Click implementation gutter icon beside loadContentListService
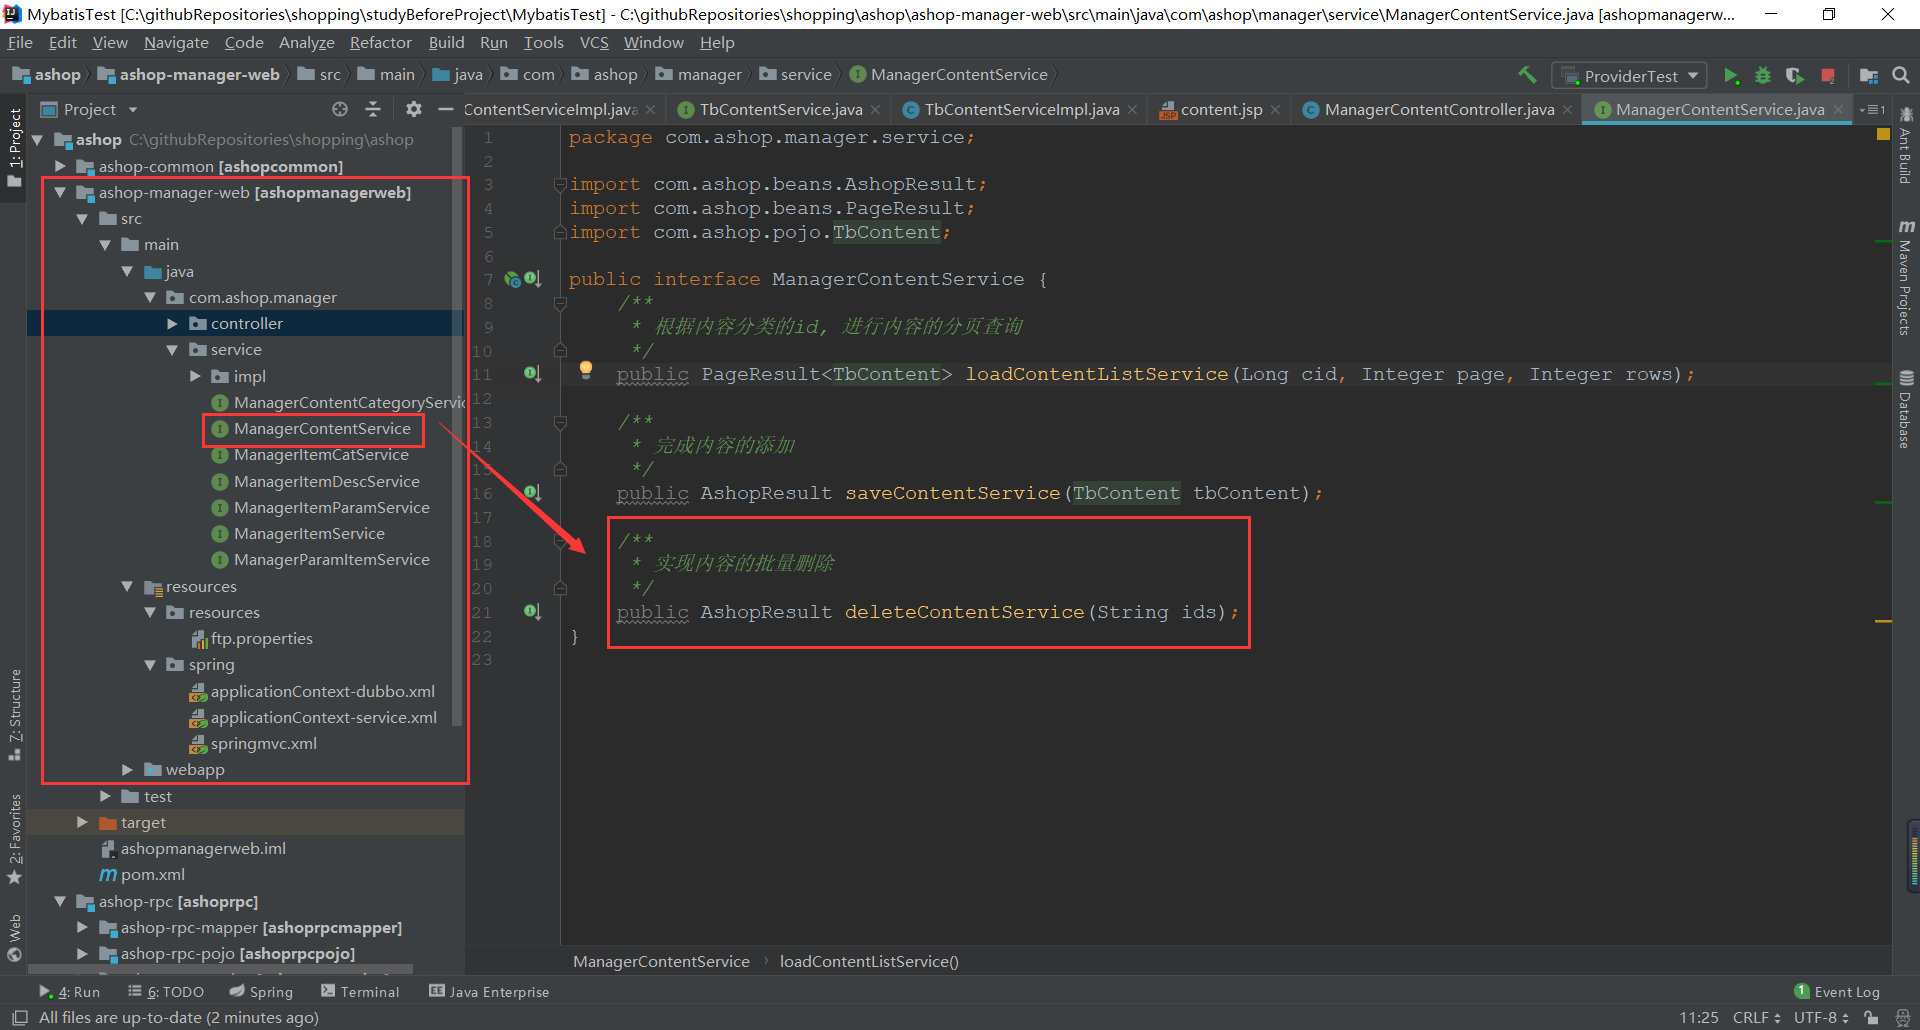Screen dimensions: 1920x1030 532,374
